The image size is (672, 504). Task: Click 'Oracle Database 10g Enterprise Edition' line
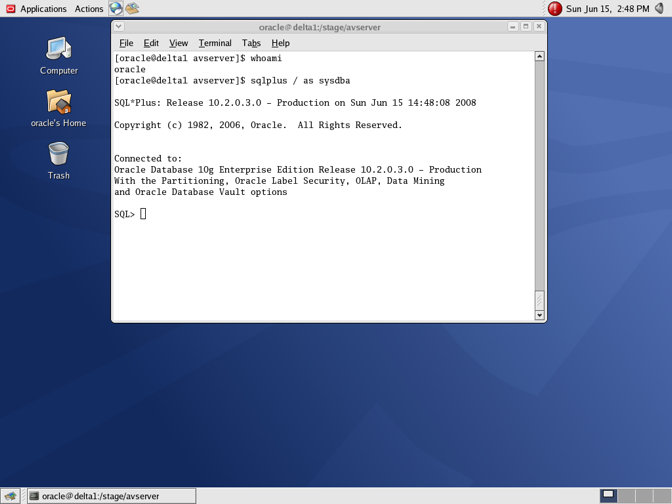click(x=298, y=170)
